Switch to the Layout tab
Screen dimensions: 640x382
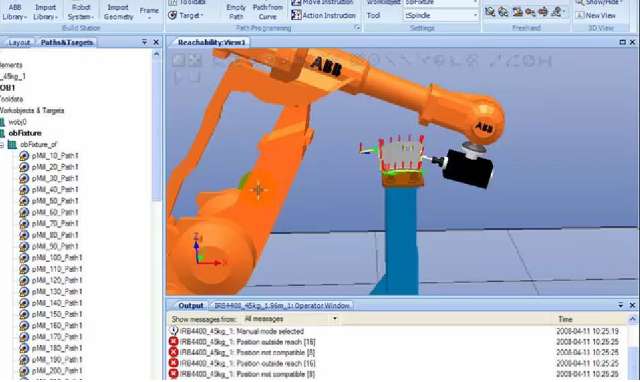(19, 42)
